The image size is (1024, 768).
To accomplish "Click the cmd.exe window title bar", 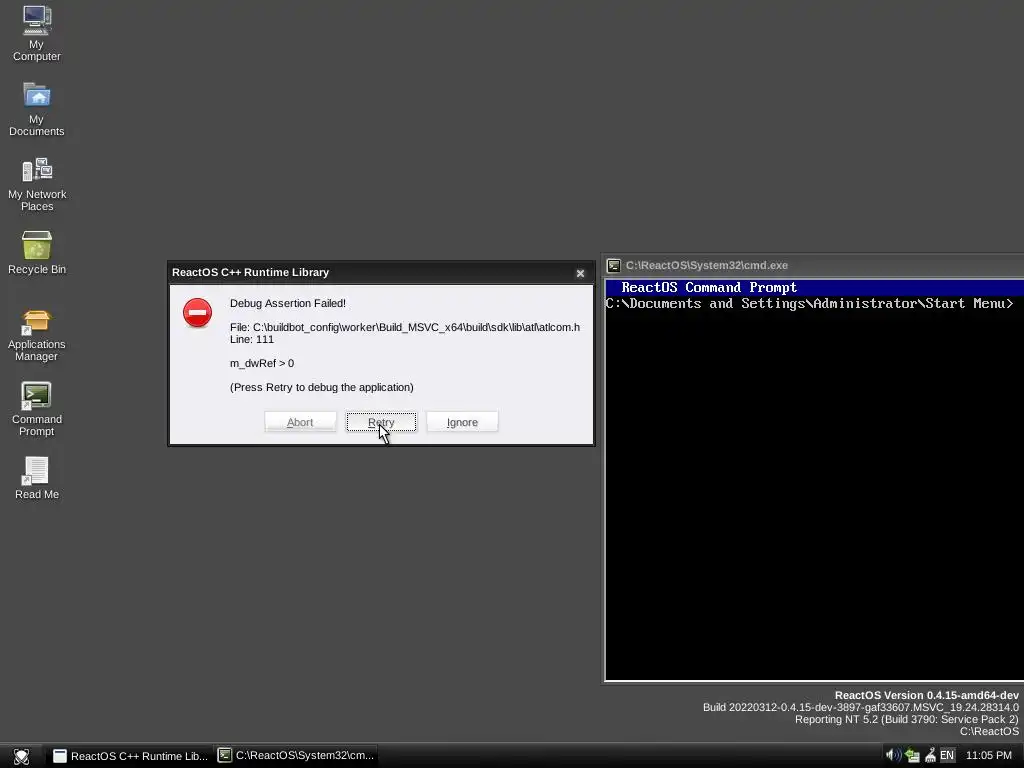I will [813, 265].
